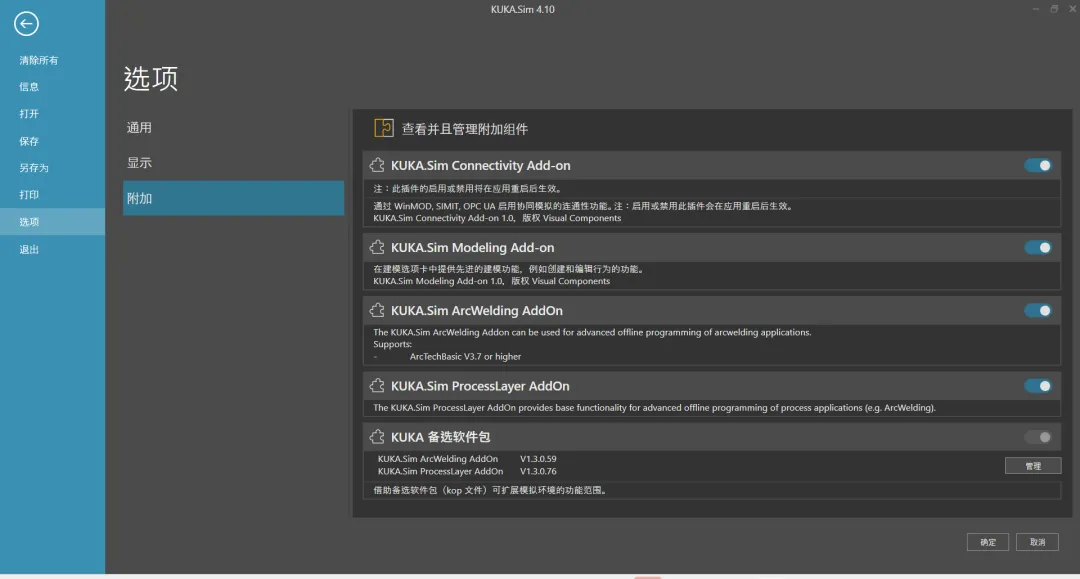Screen dimensions: 1080x579
Task: Click the Connectivity Add-on plugin icon
Action: (377, 165)
